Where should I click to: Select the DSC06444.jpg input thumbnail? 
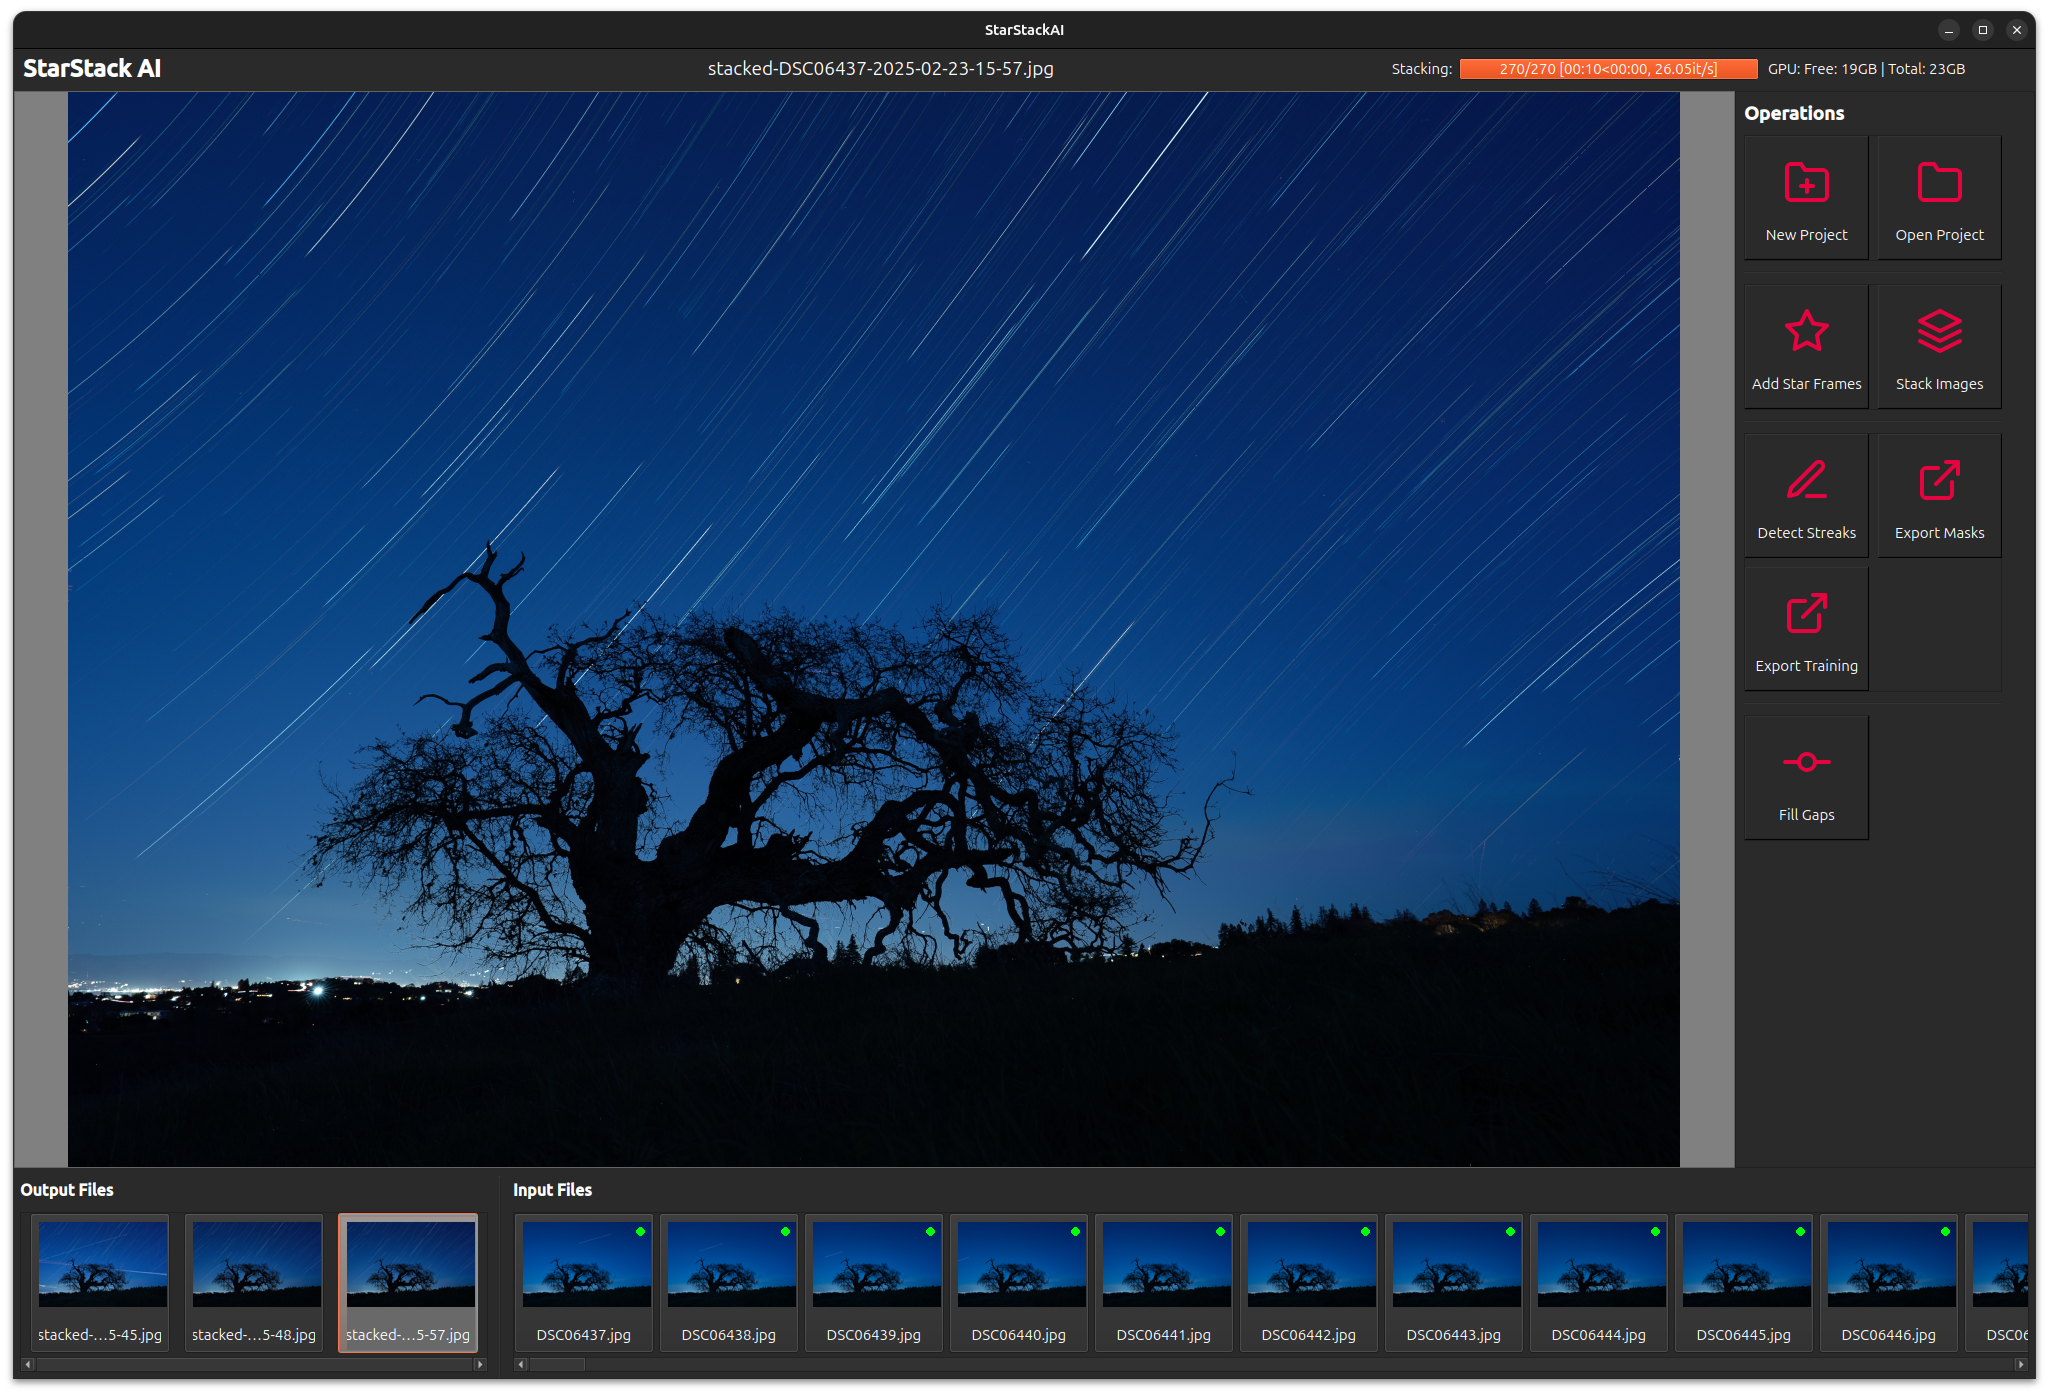click(1600, 1265)
